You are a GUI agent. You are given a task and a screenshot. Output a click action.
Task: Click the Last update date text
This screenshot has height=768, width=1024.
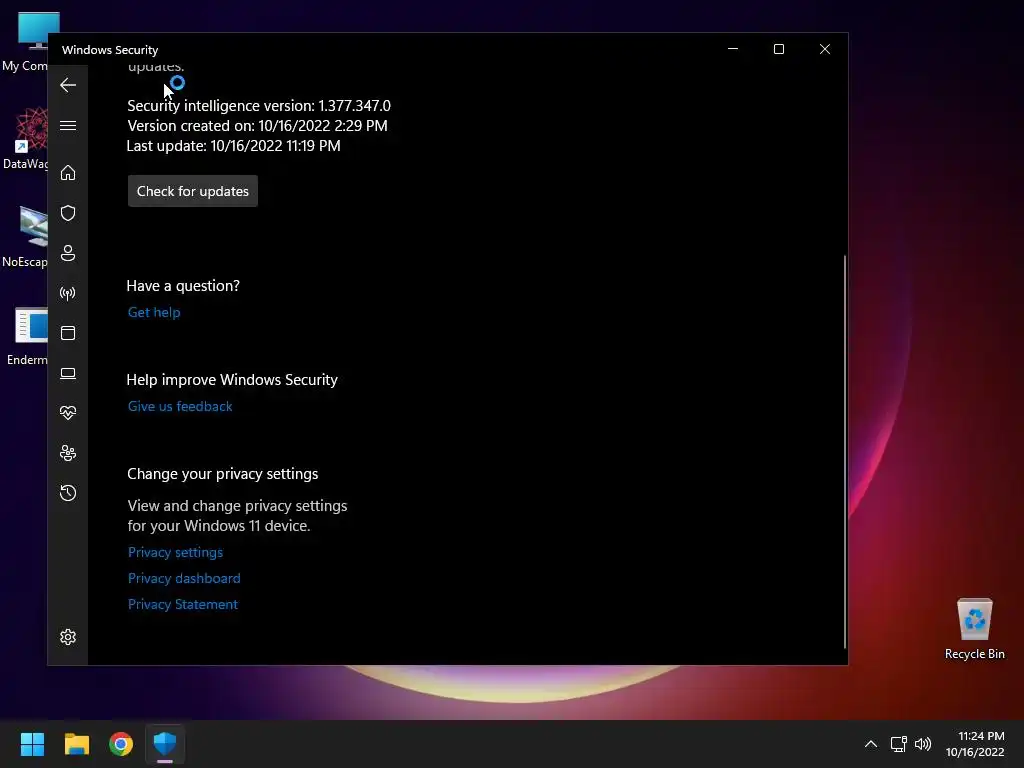(233, 146)
